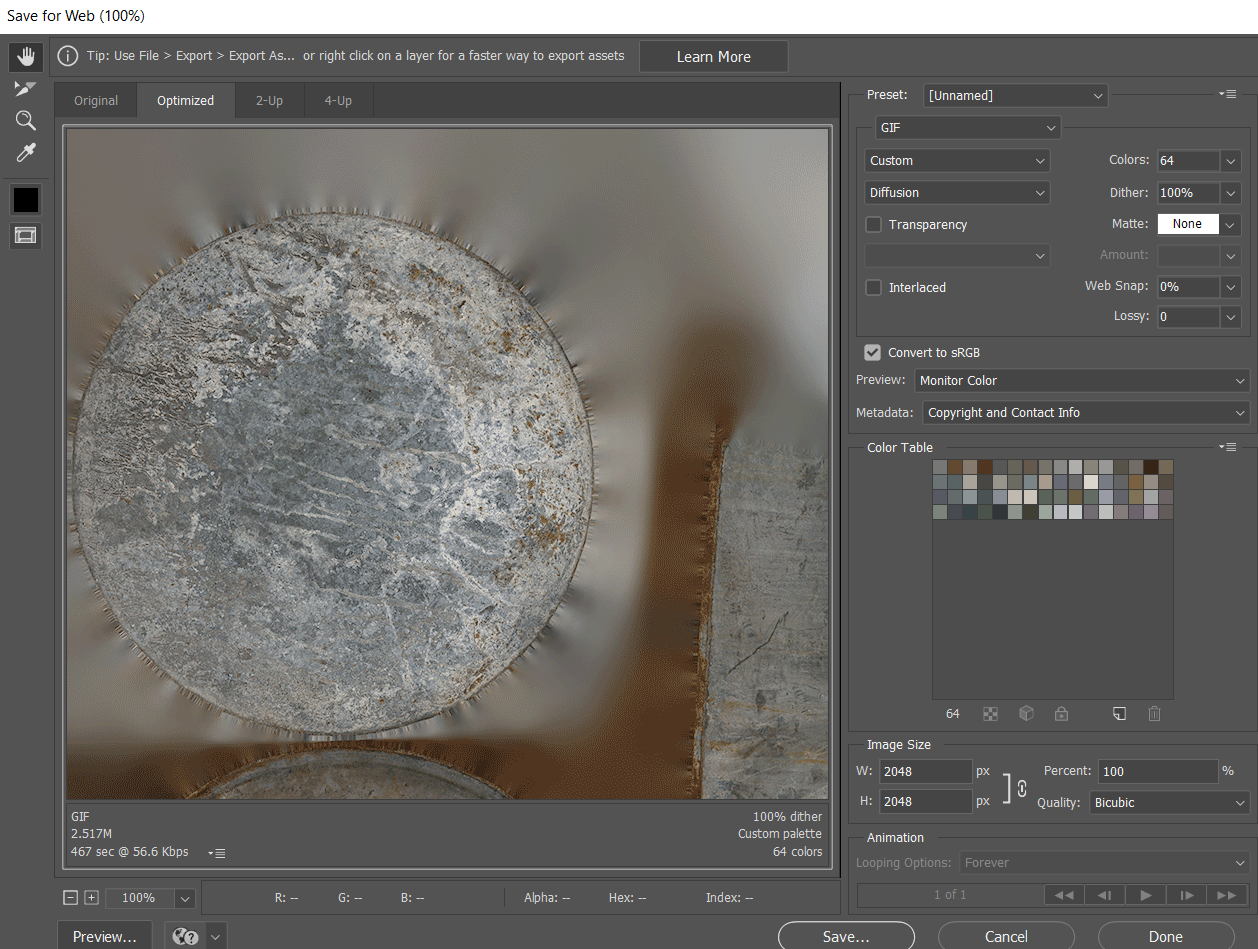Click the new color icon in Color Table

coord(1120,714)
